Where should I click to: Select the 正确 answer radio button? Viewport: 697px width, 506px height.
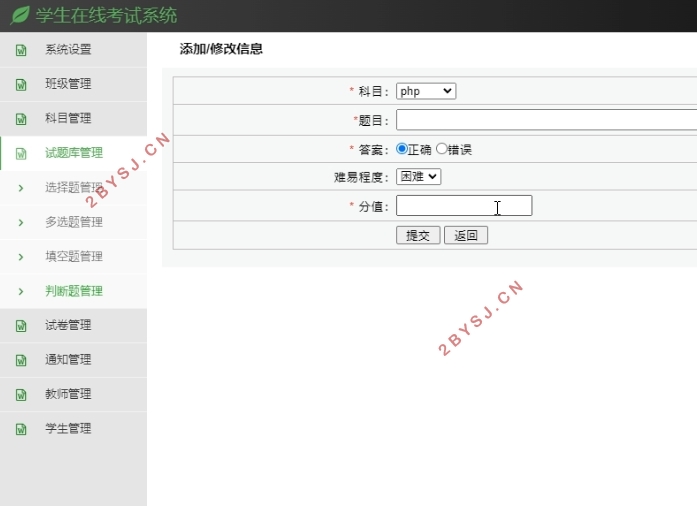point(401,149)
